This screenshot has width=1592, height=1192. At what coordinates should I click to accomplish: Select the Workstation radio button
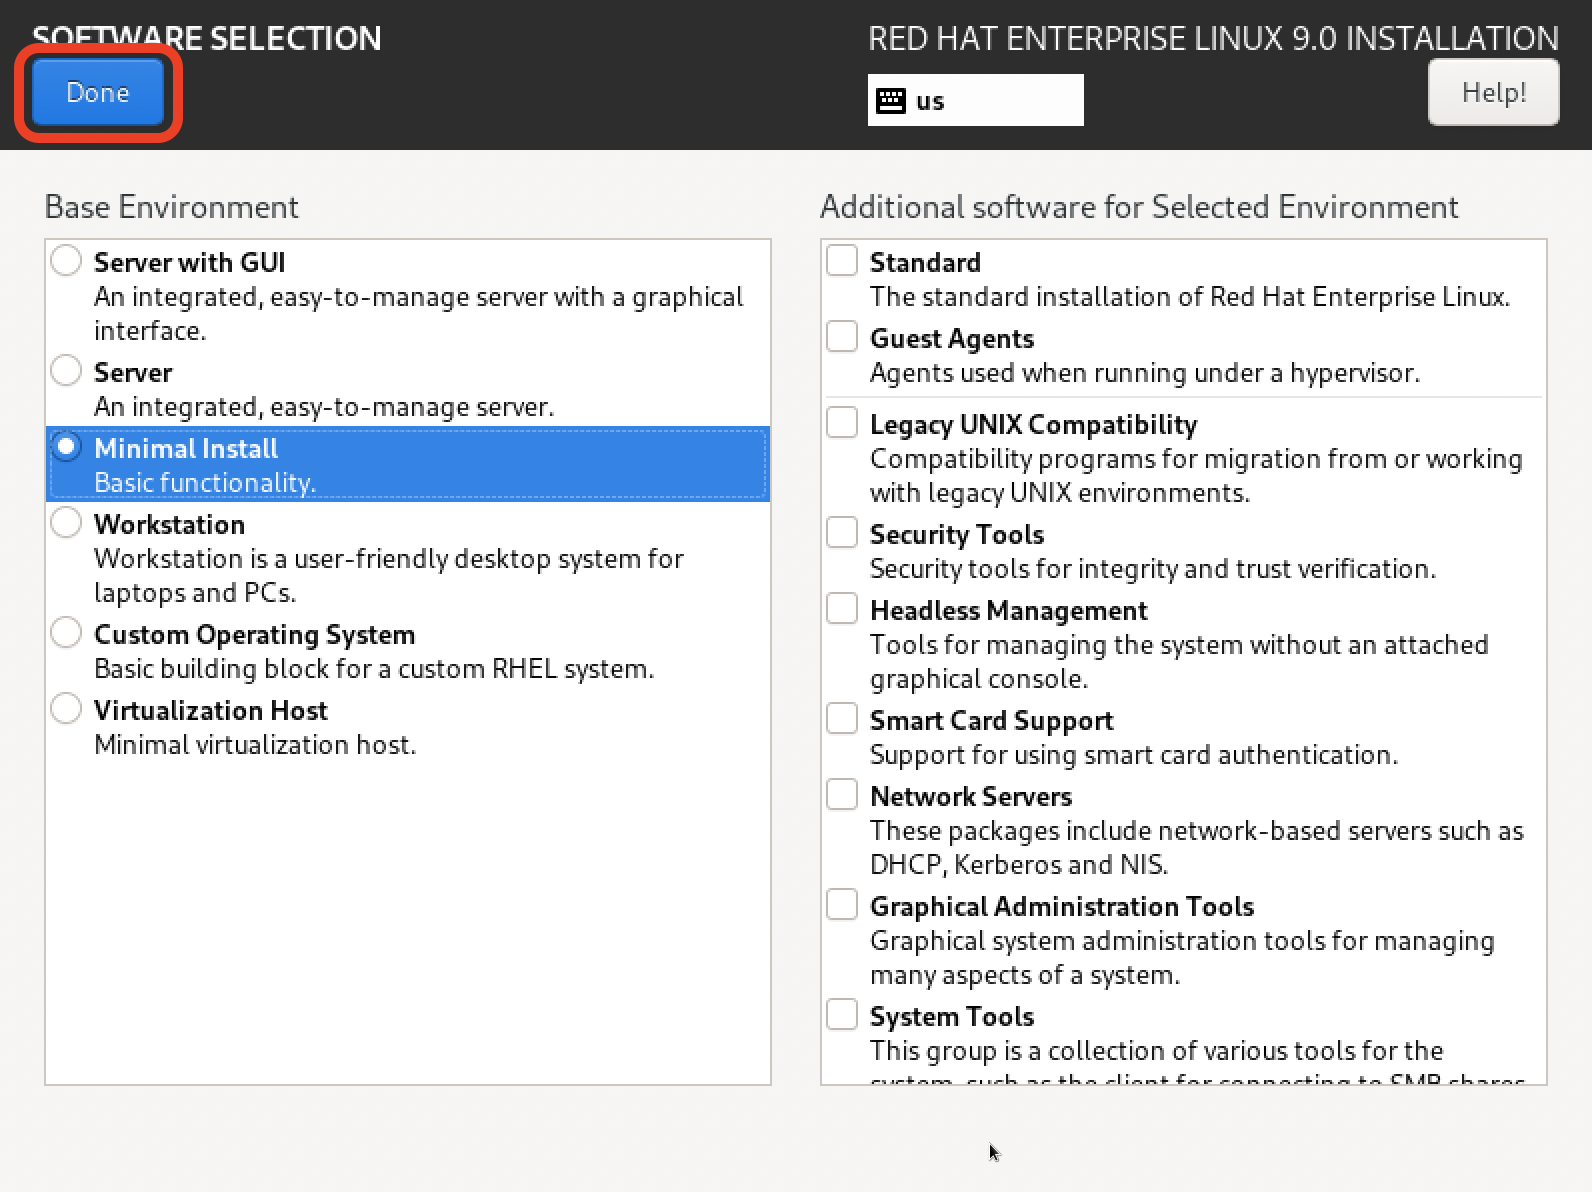[66, 523]
